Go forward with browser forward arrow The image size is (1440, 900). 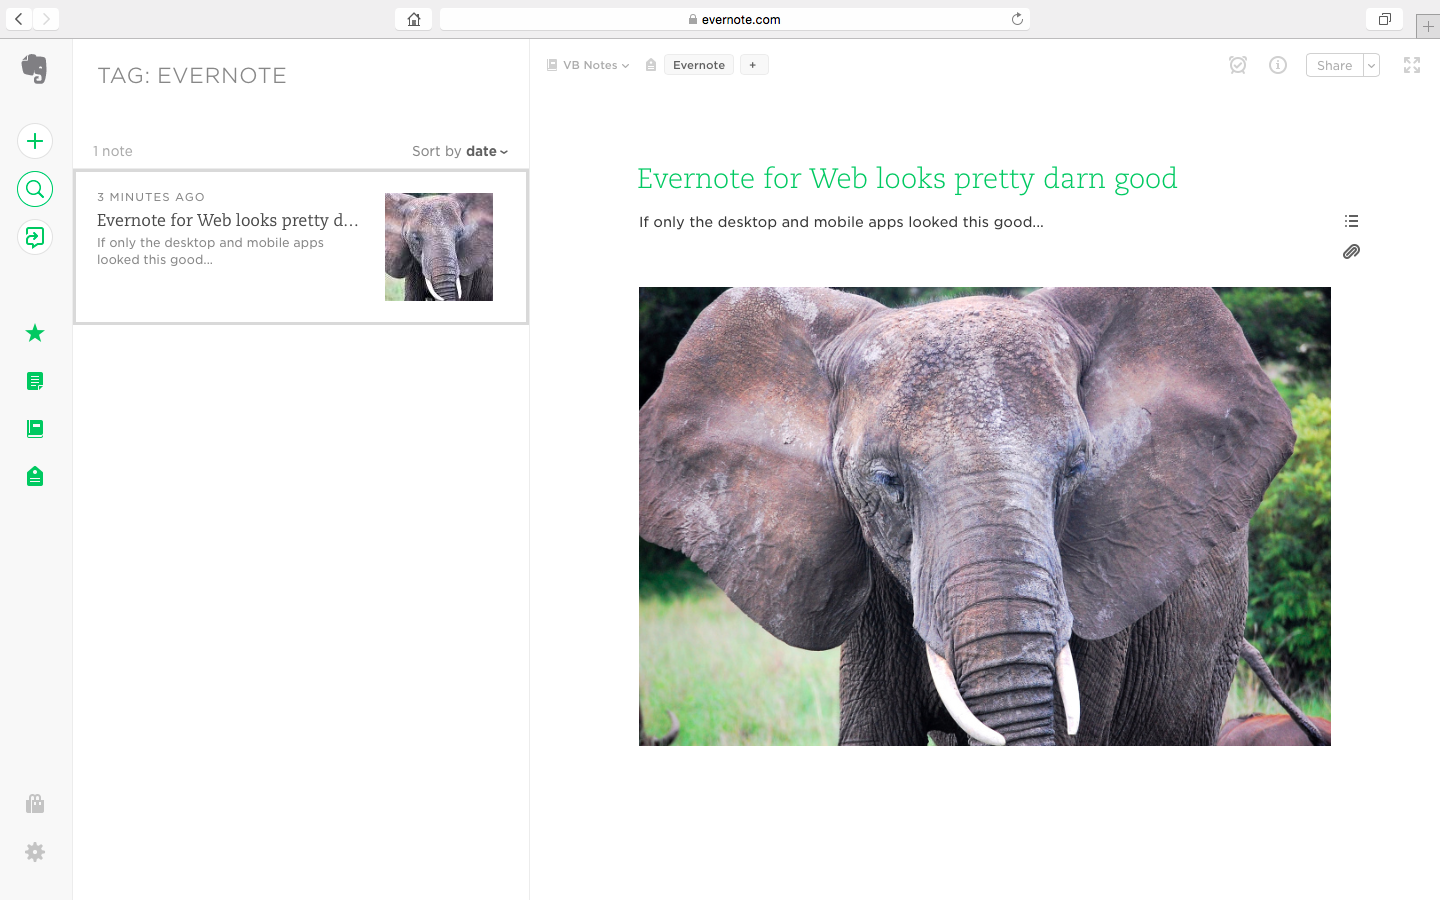point(46,19)
